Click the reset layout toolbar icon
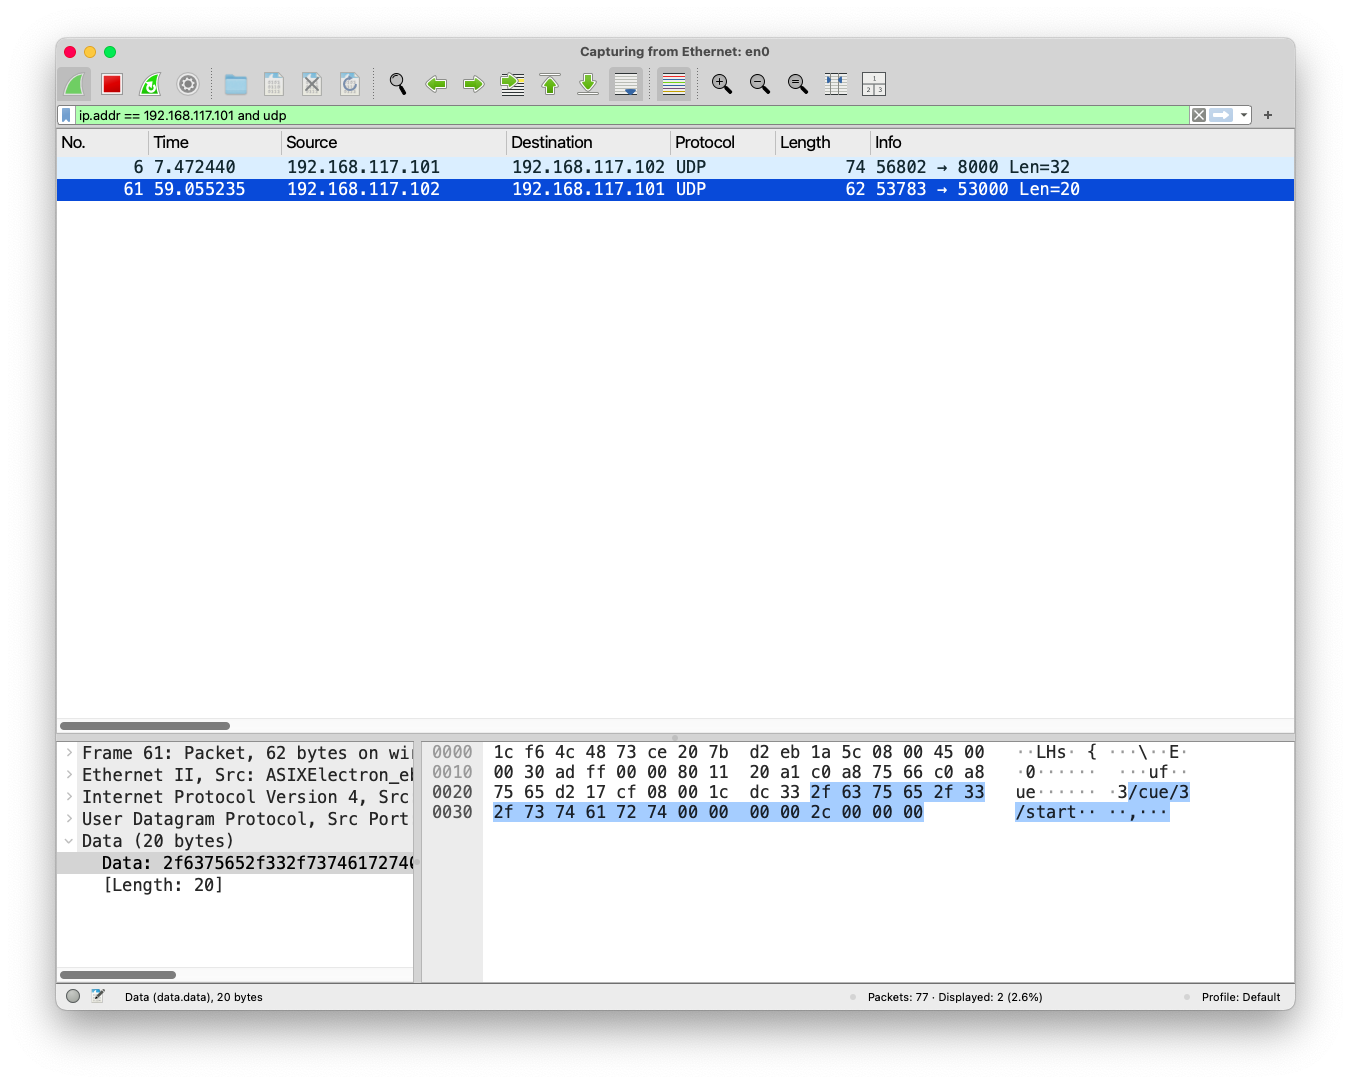The height and width of the screenshot is (1084, 1351). [874, 84]
